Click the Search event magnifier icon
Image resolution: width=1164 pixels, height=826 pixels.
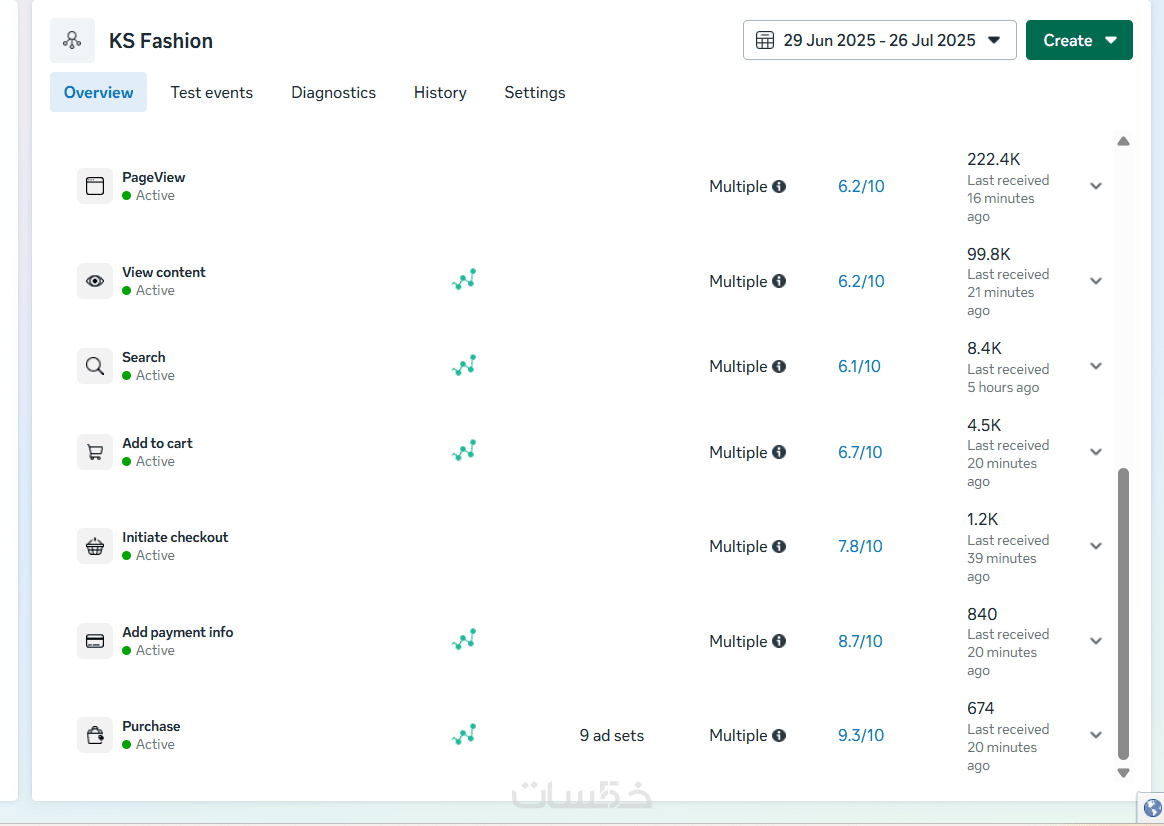coord(95,366)
